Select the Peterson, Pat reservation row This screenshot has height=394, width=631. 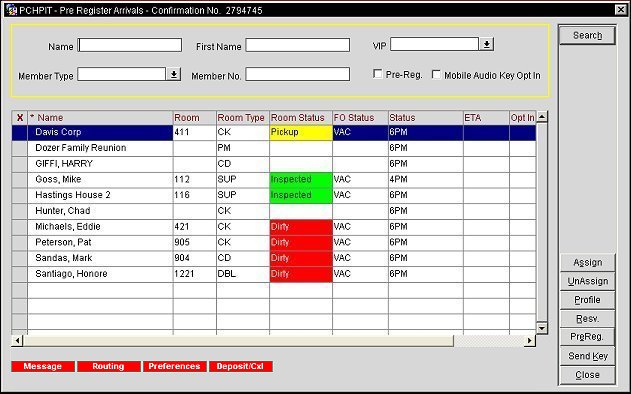click(x=274, y=242)
